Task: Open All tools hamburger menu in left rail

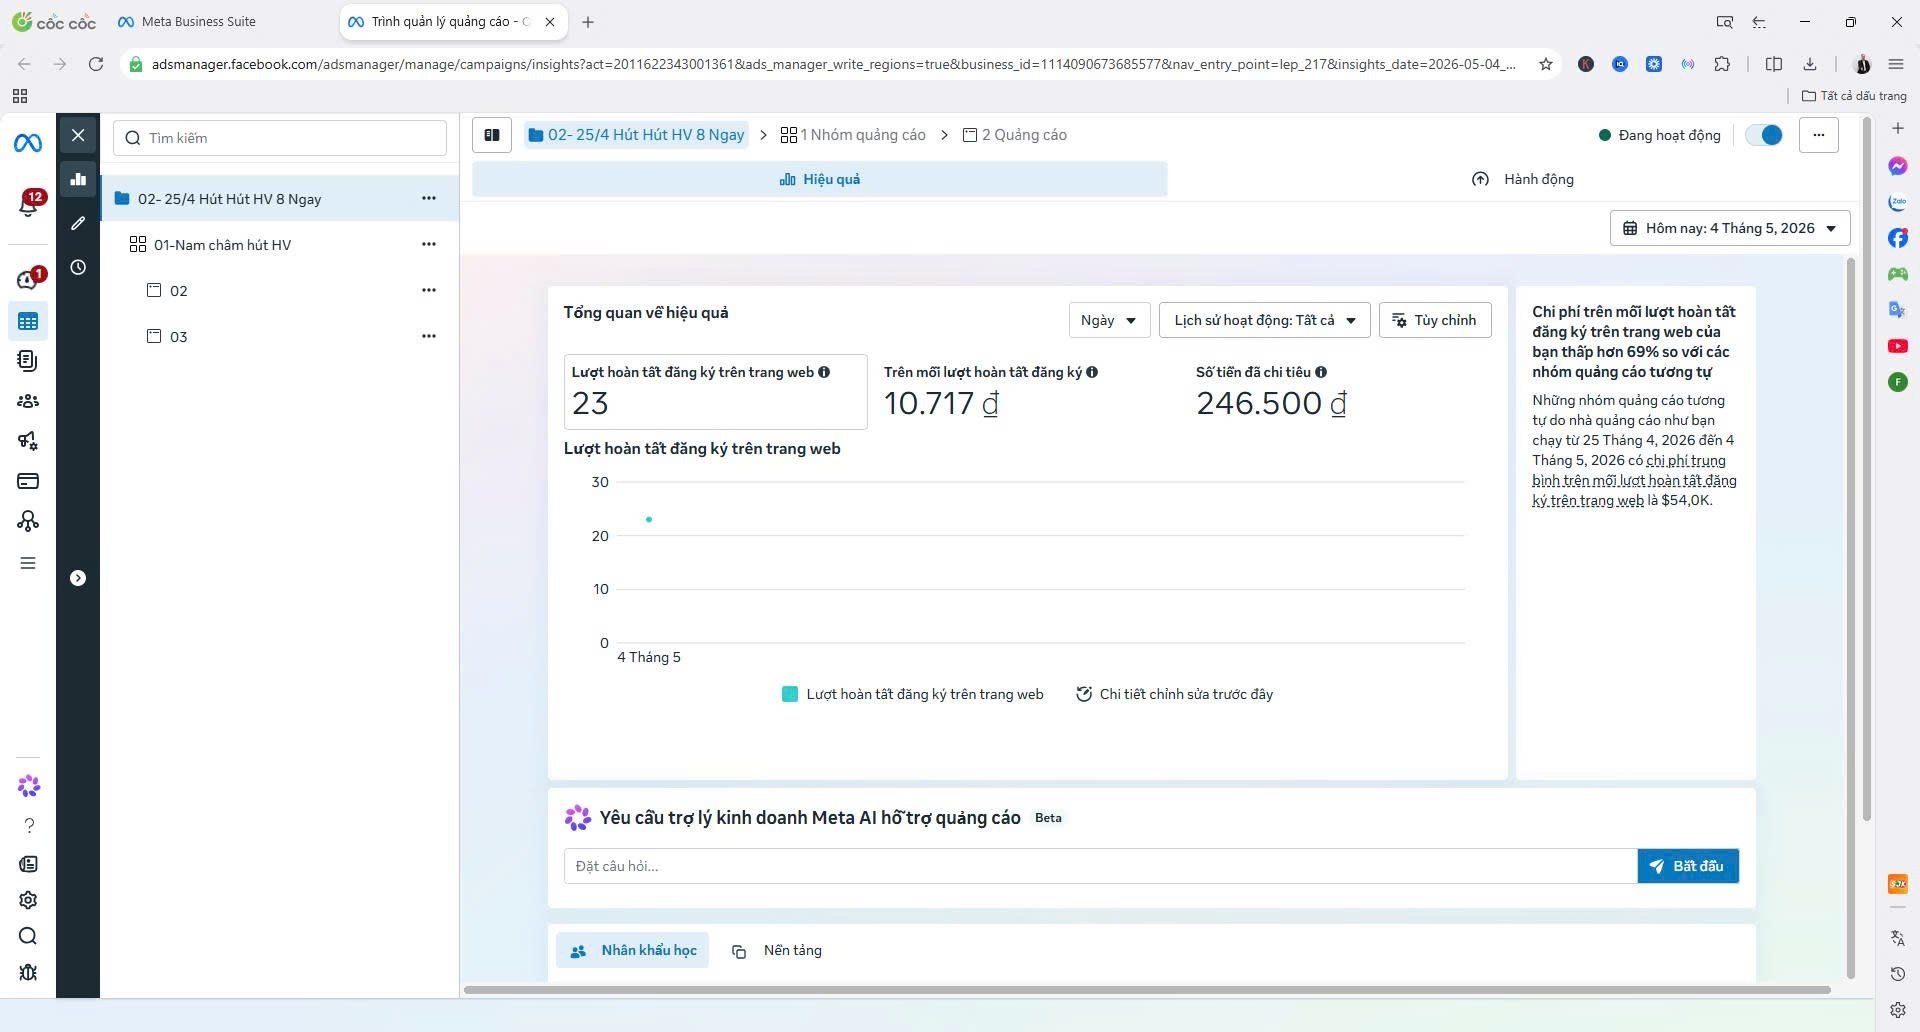Action: click(28, 563)
